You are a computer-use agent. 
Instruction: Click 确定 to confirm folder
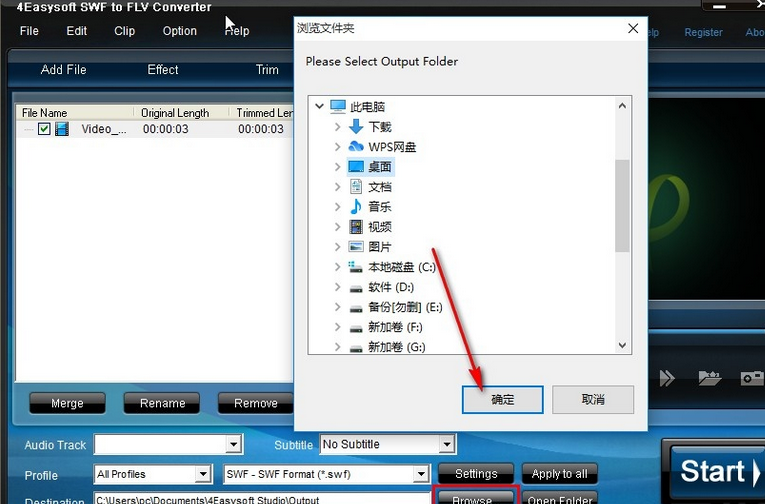pyautogui.click(x=503, y=400)
